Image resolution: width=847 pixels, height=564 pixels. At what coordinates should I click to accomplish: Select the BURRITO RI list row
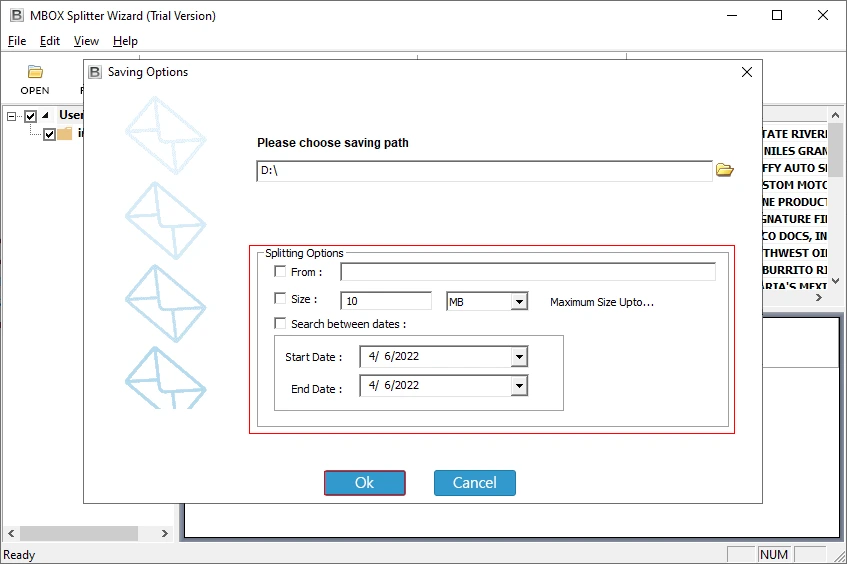[795, 270]
